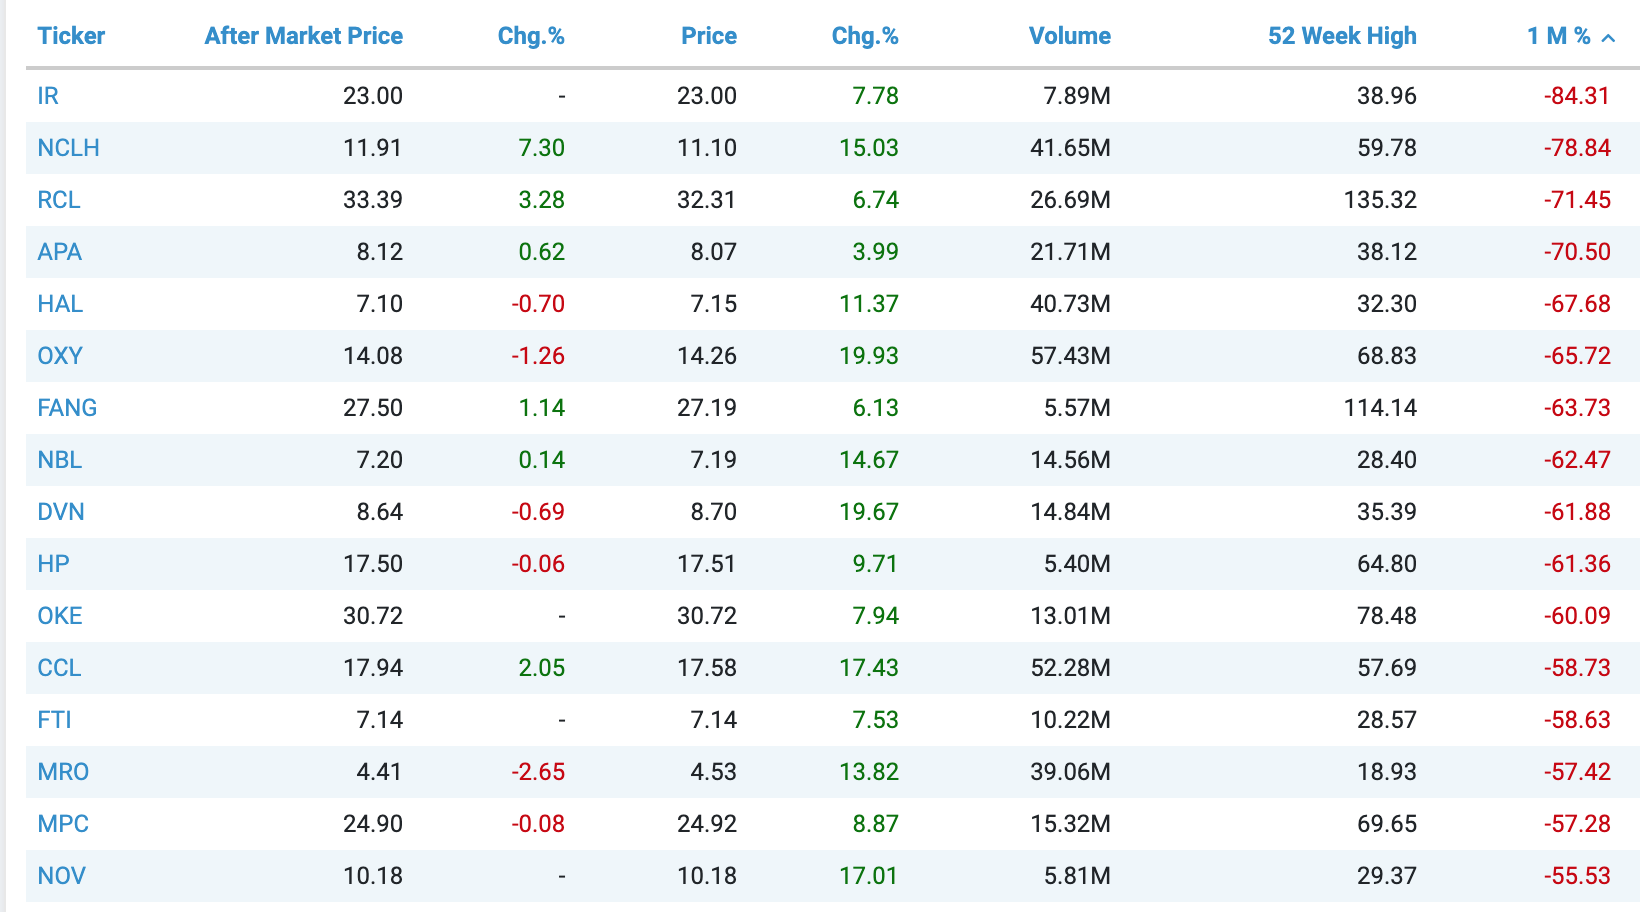Select DVN price change 19.67

click(869, 512)
